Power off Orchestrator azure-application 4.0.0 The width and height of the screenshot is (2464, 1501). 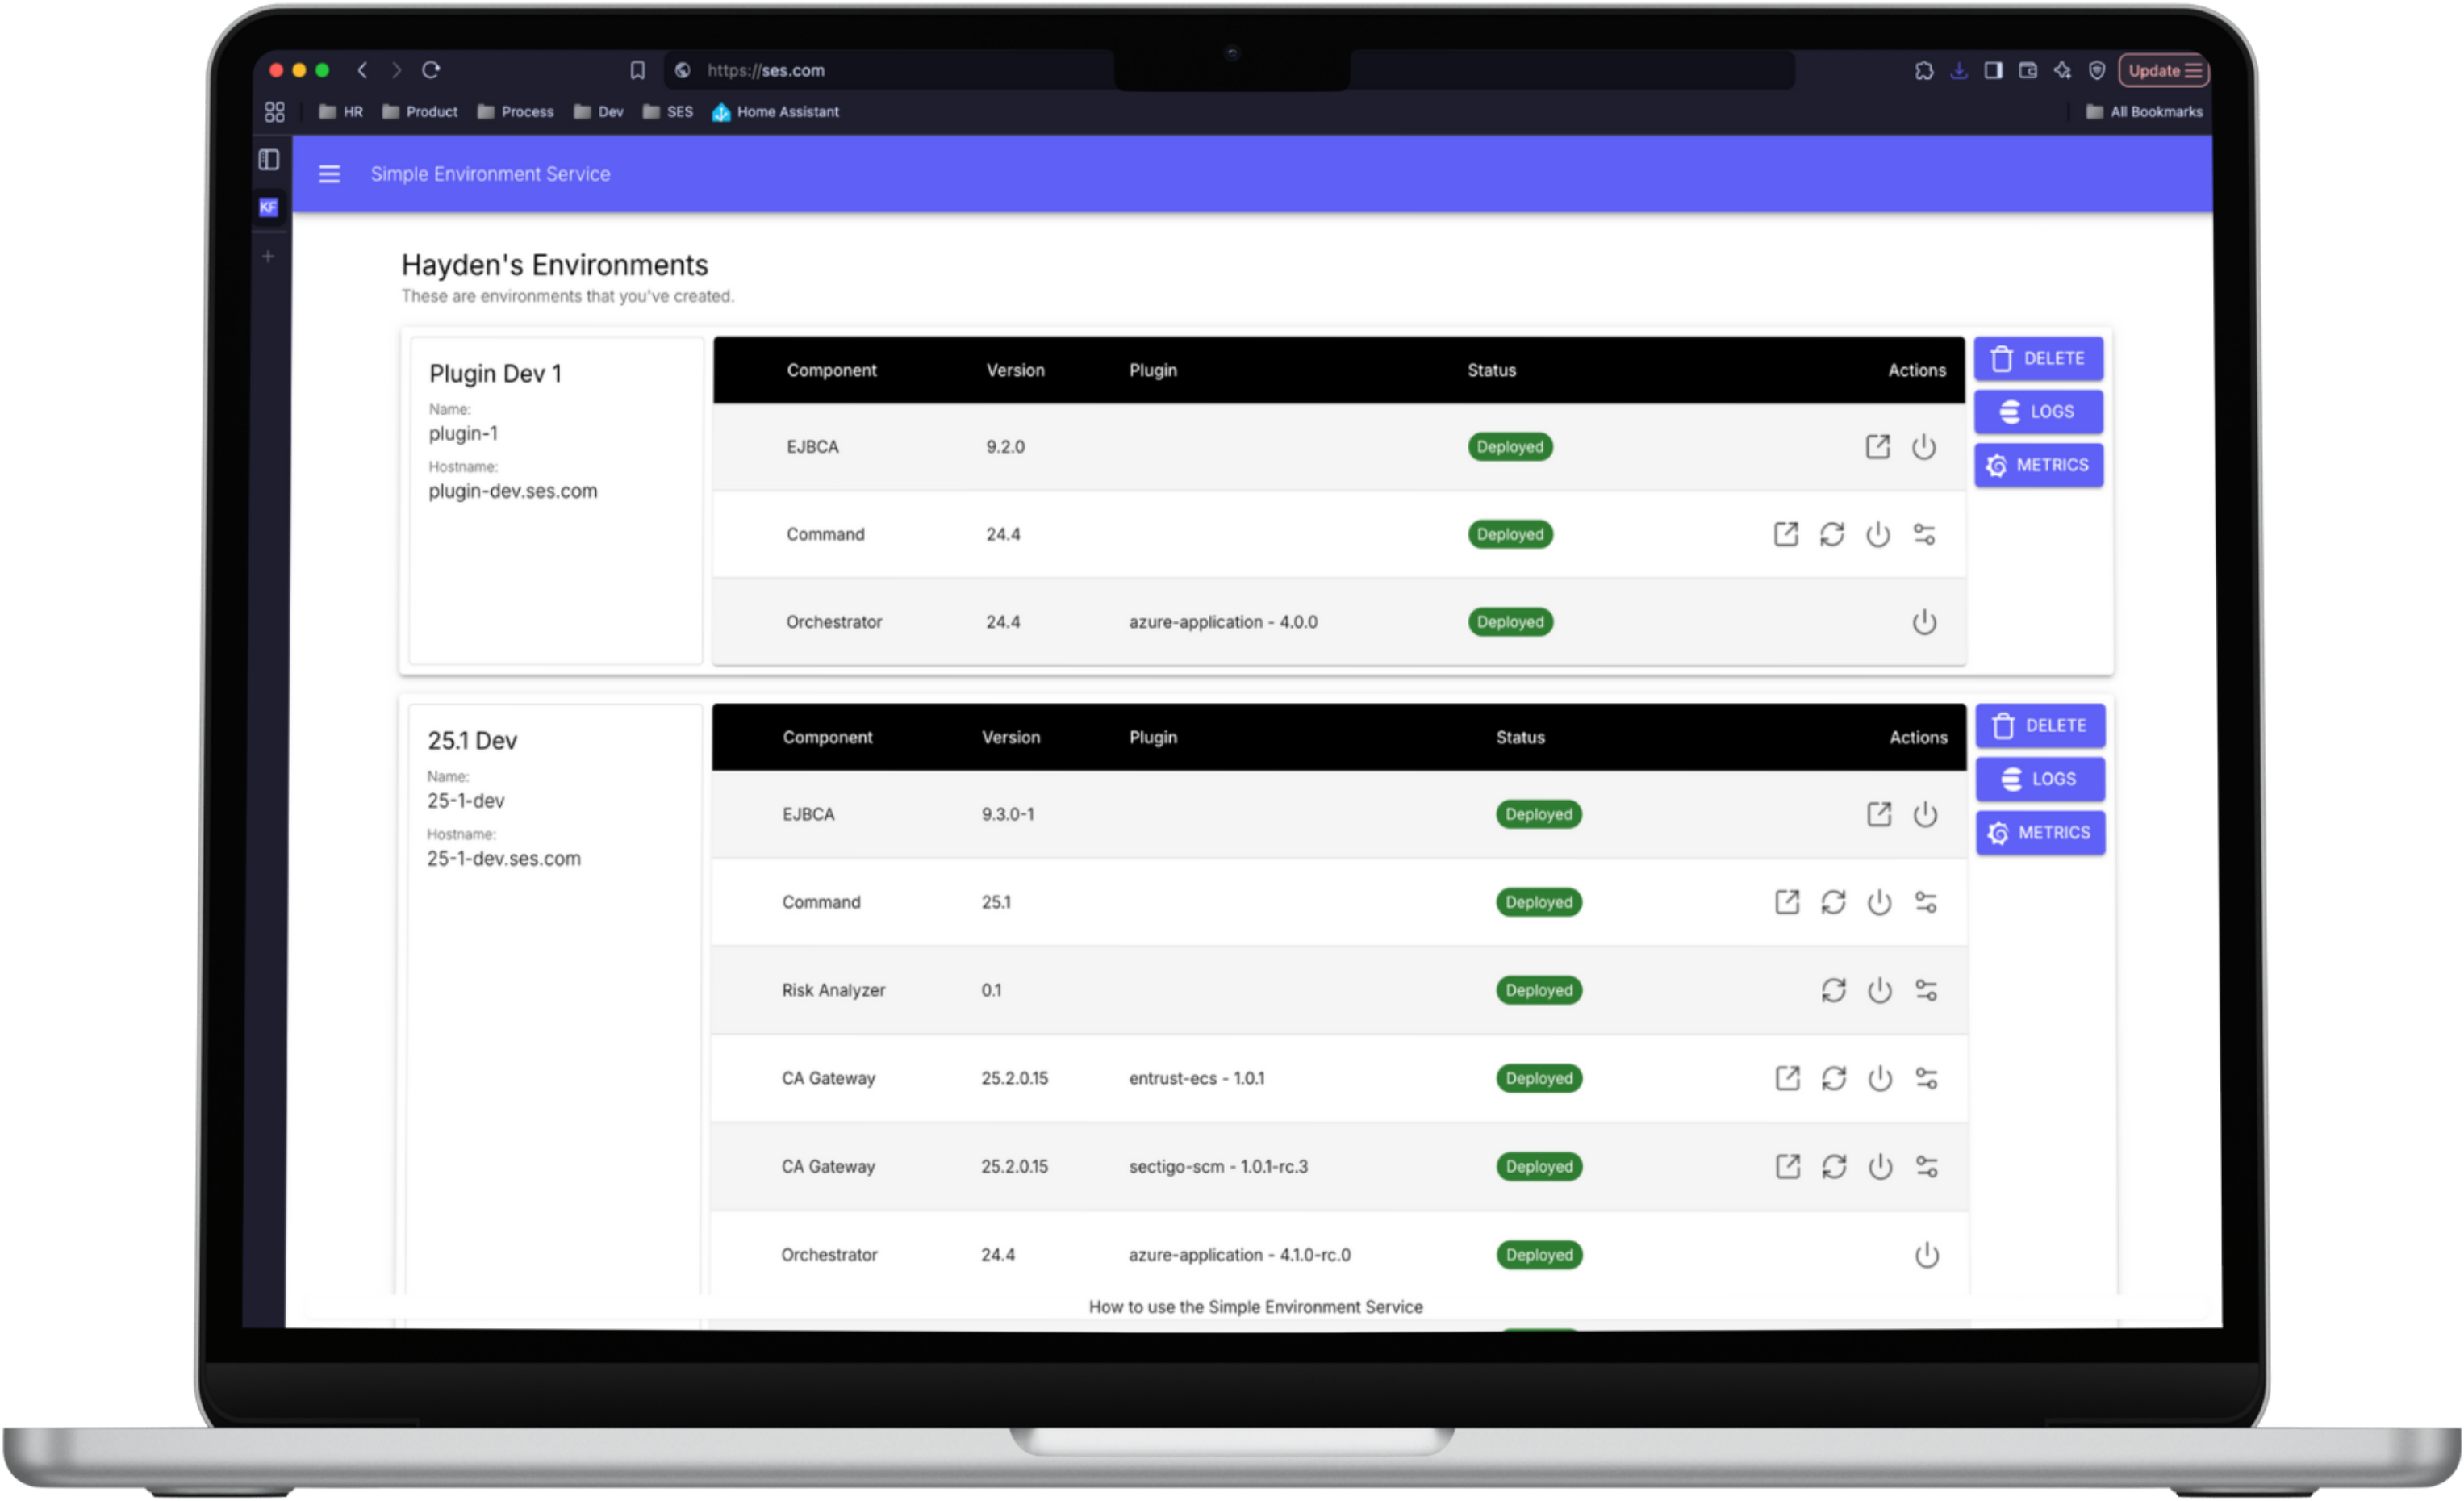(1924, 622)
